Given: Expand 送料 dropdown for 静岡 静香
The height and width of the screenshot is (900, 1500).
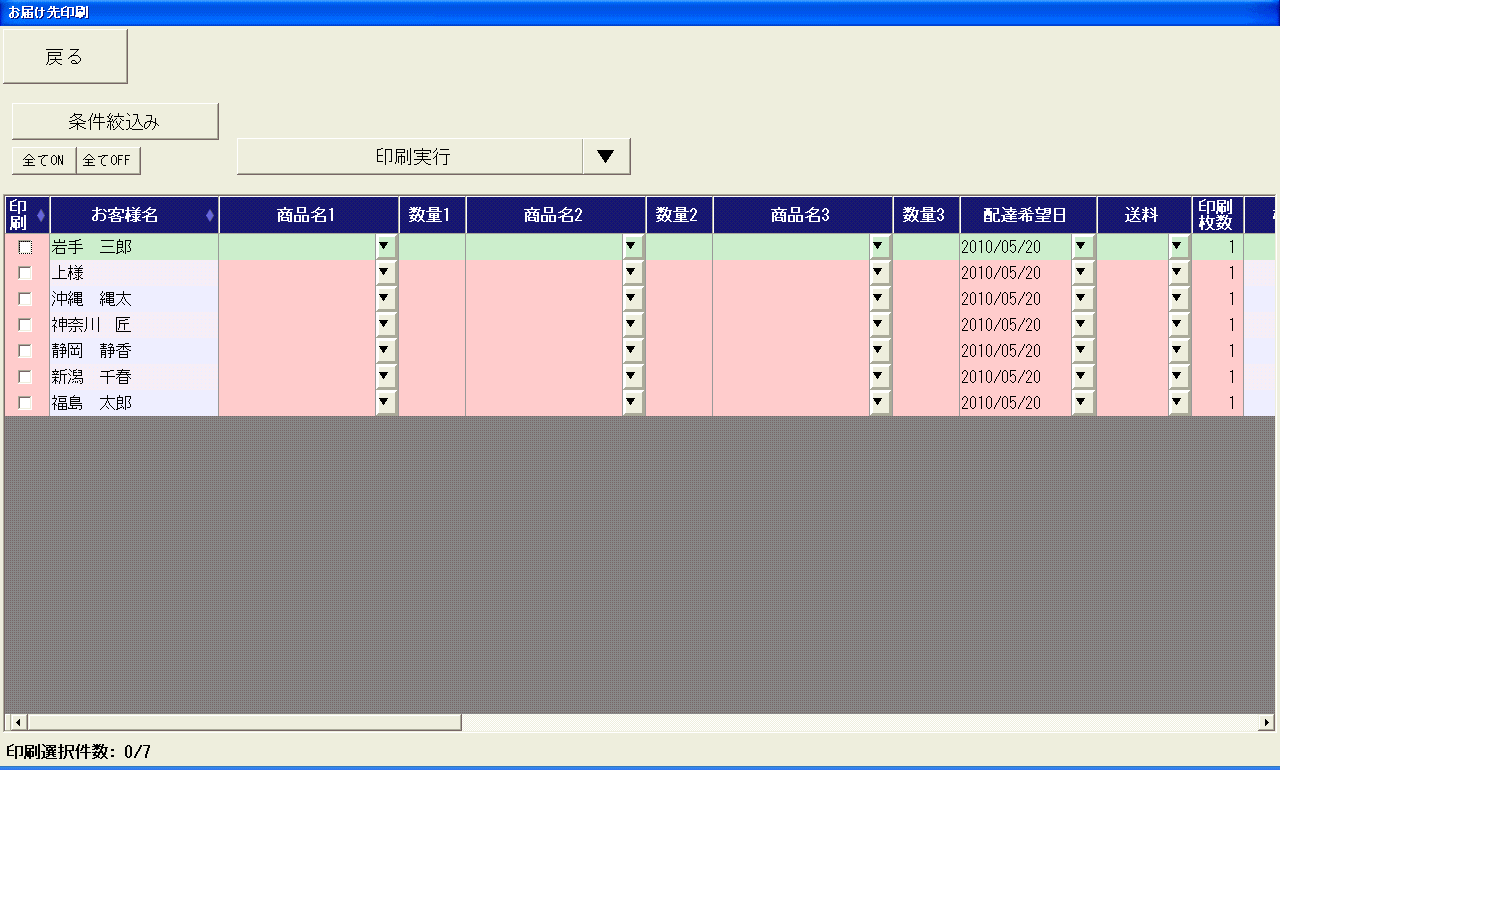Looking at the screenshot, I should [x=1178, y=350].
